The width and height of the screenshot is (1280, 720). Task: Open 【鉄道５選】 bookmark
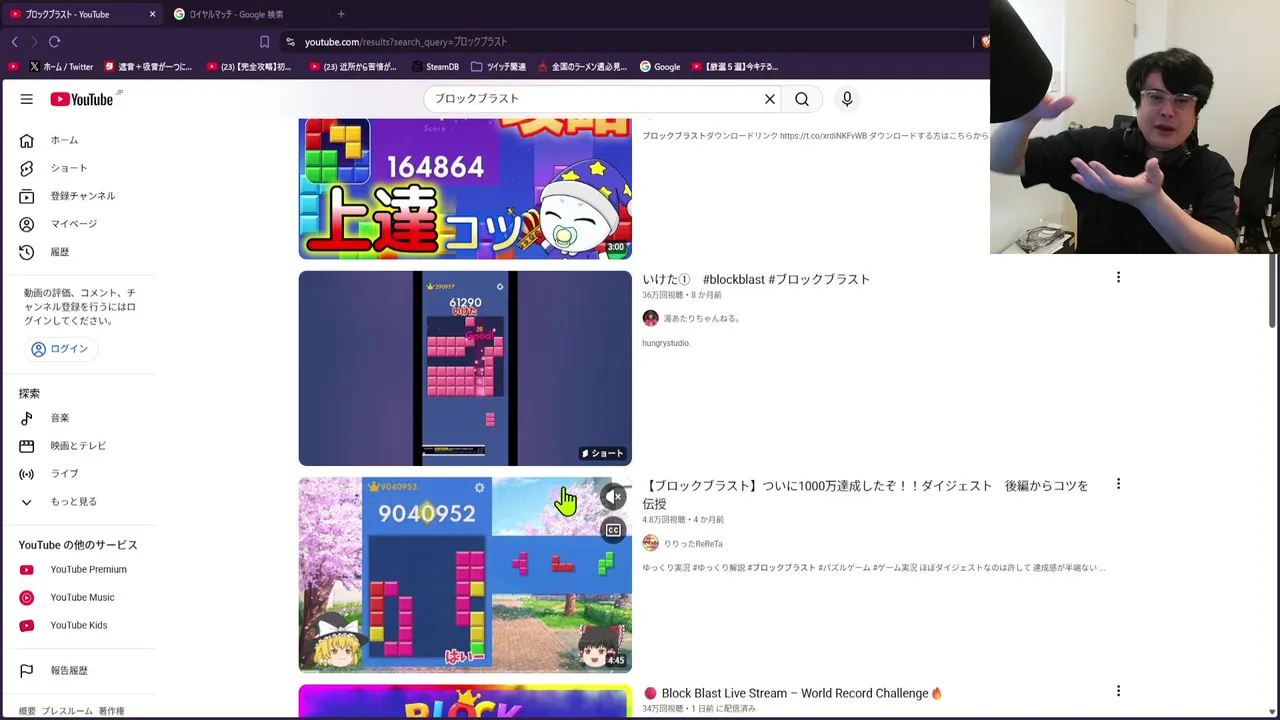pos(734,67)
